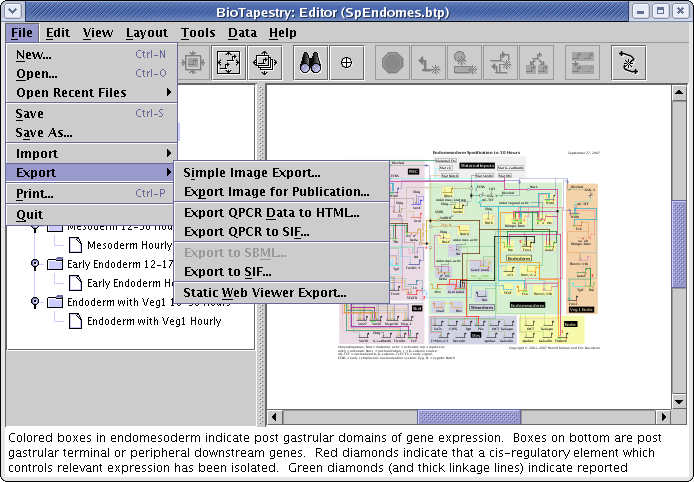Open the Layout menu in menu bar

pos(146,33)
